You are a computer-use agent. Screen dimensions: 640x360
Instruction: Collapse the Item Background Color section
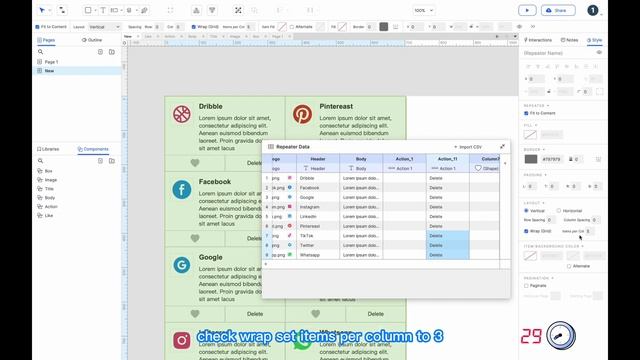pyautogui.click(x=553, y=246)
